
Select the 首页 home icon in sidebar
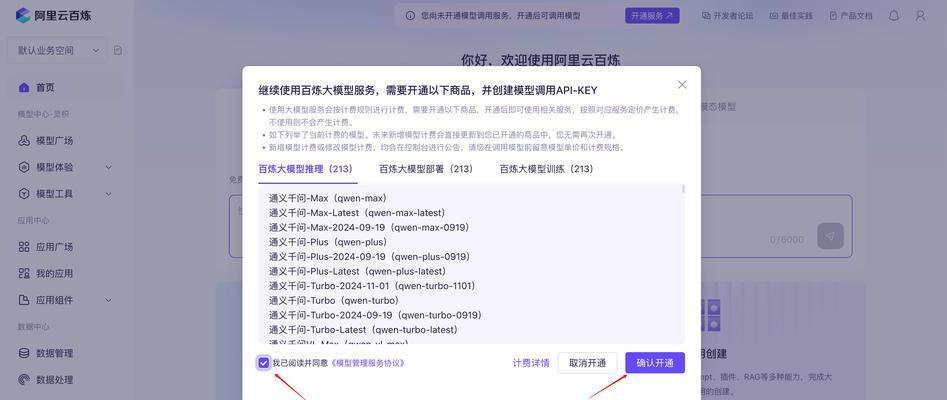(x=24, y=88)
